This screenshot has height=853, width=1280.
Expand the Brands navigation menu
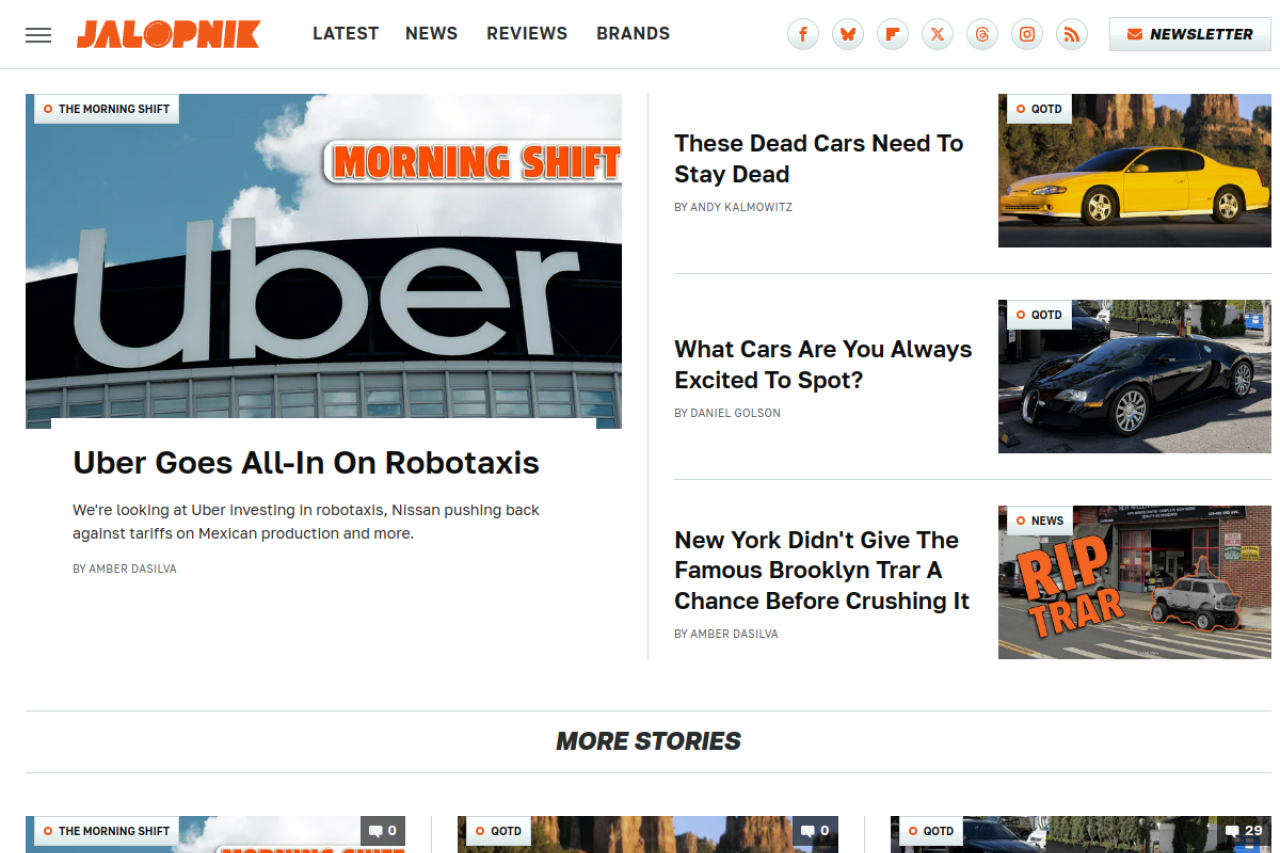pyautogui.click(x=633, y=33)
